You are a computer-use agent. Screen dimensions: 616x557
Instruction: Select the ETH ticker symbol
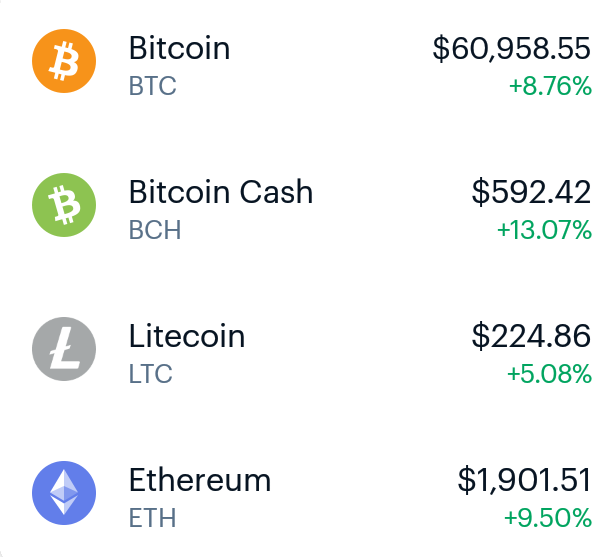tap(153, 518)
